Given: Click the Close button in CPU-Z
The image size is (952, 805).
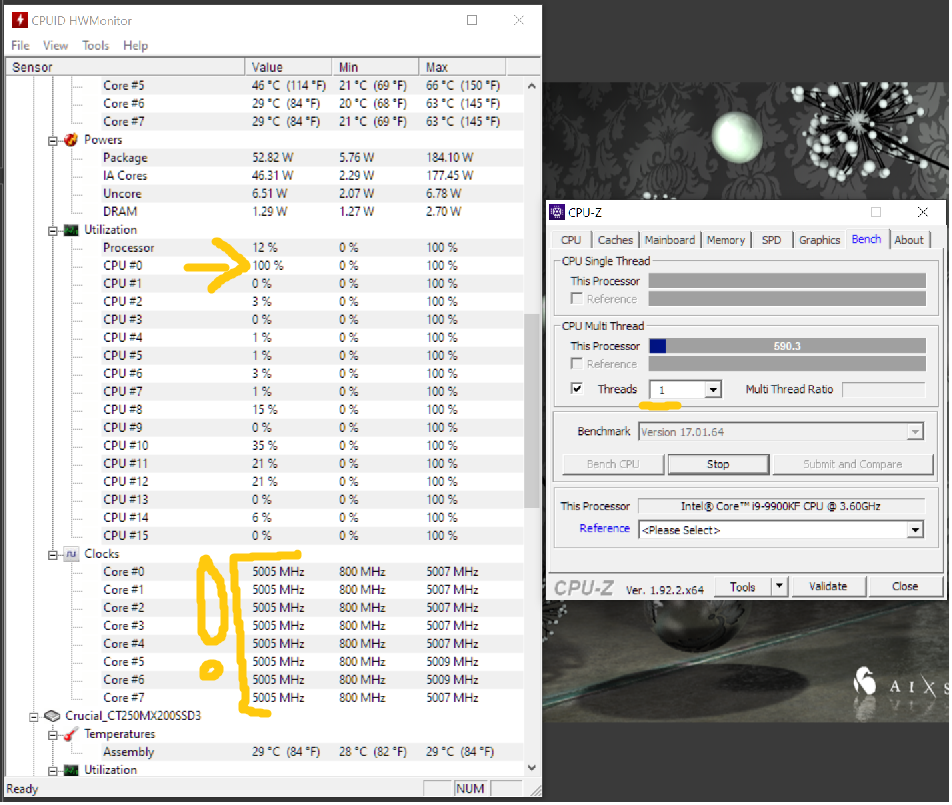Looking at the screenshot, I should click(905, 587).
